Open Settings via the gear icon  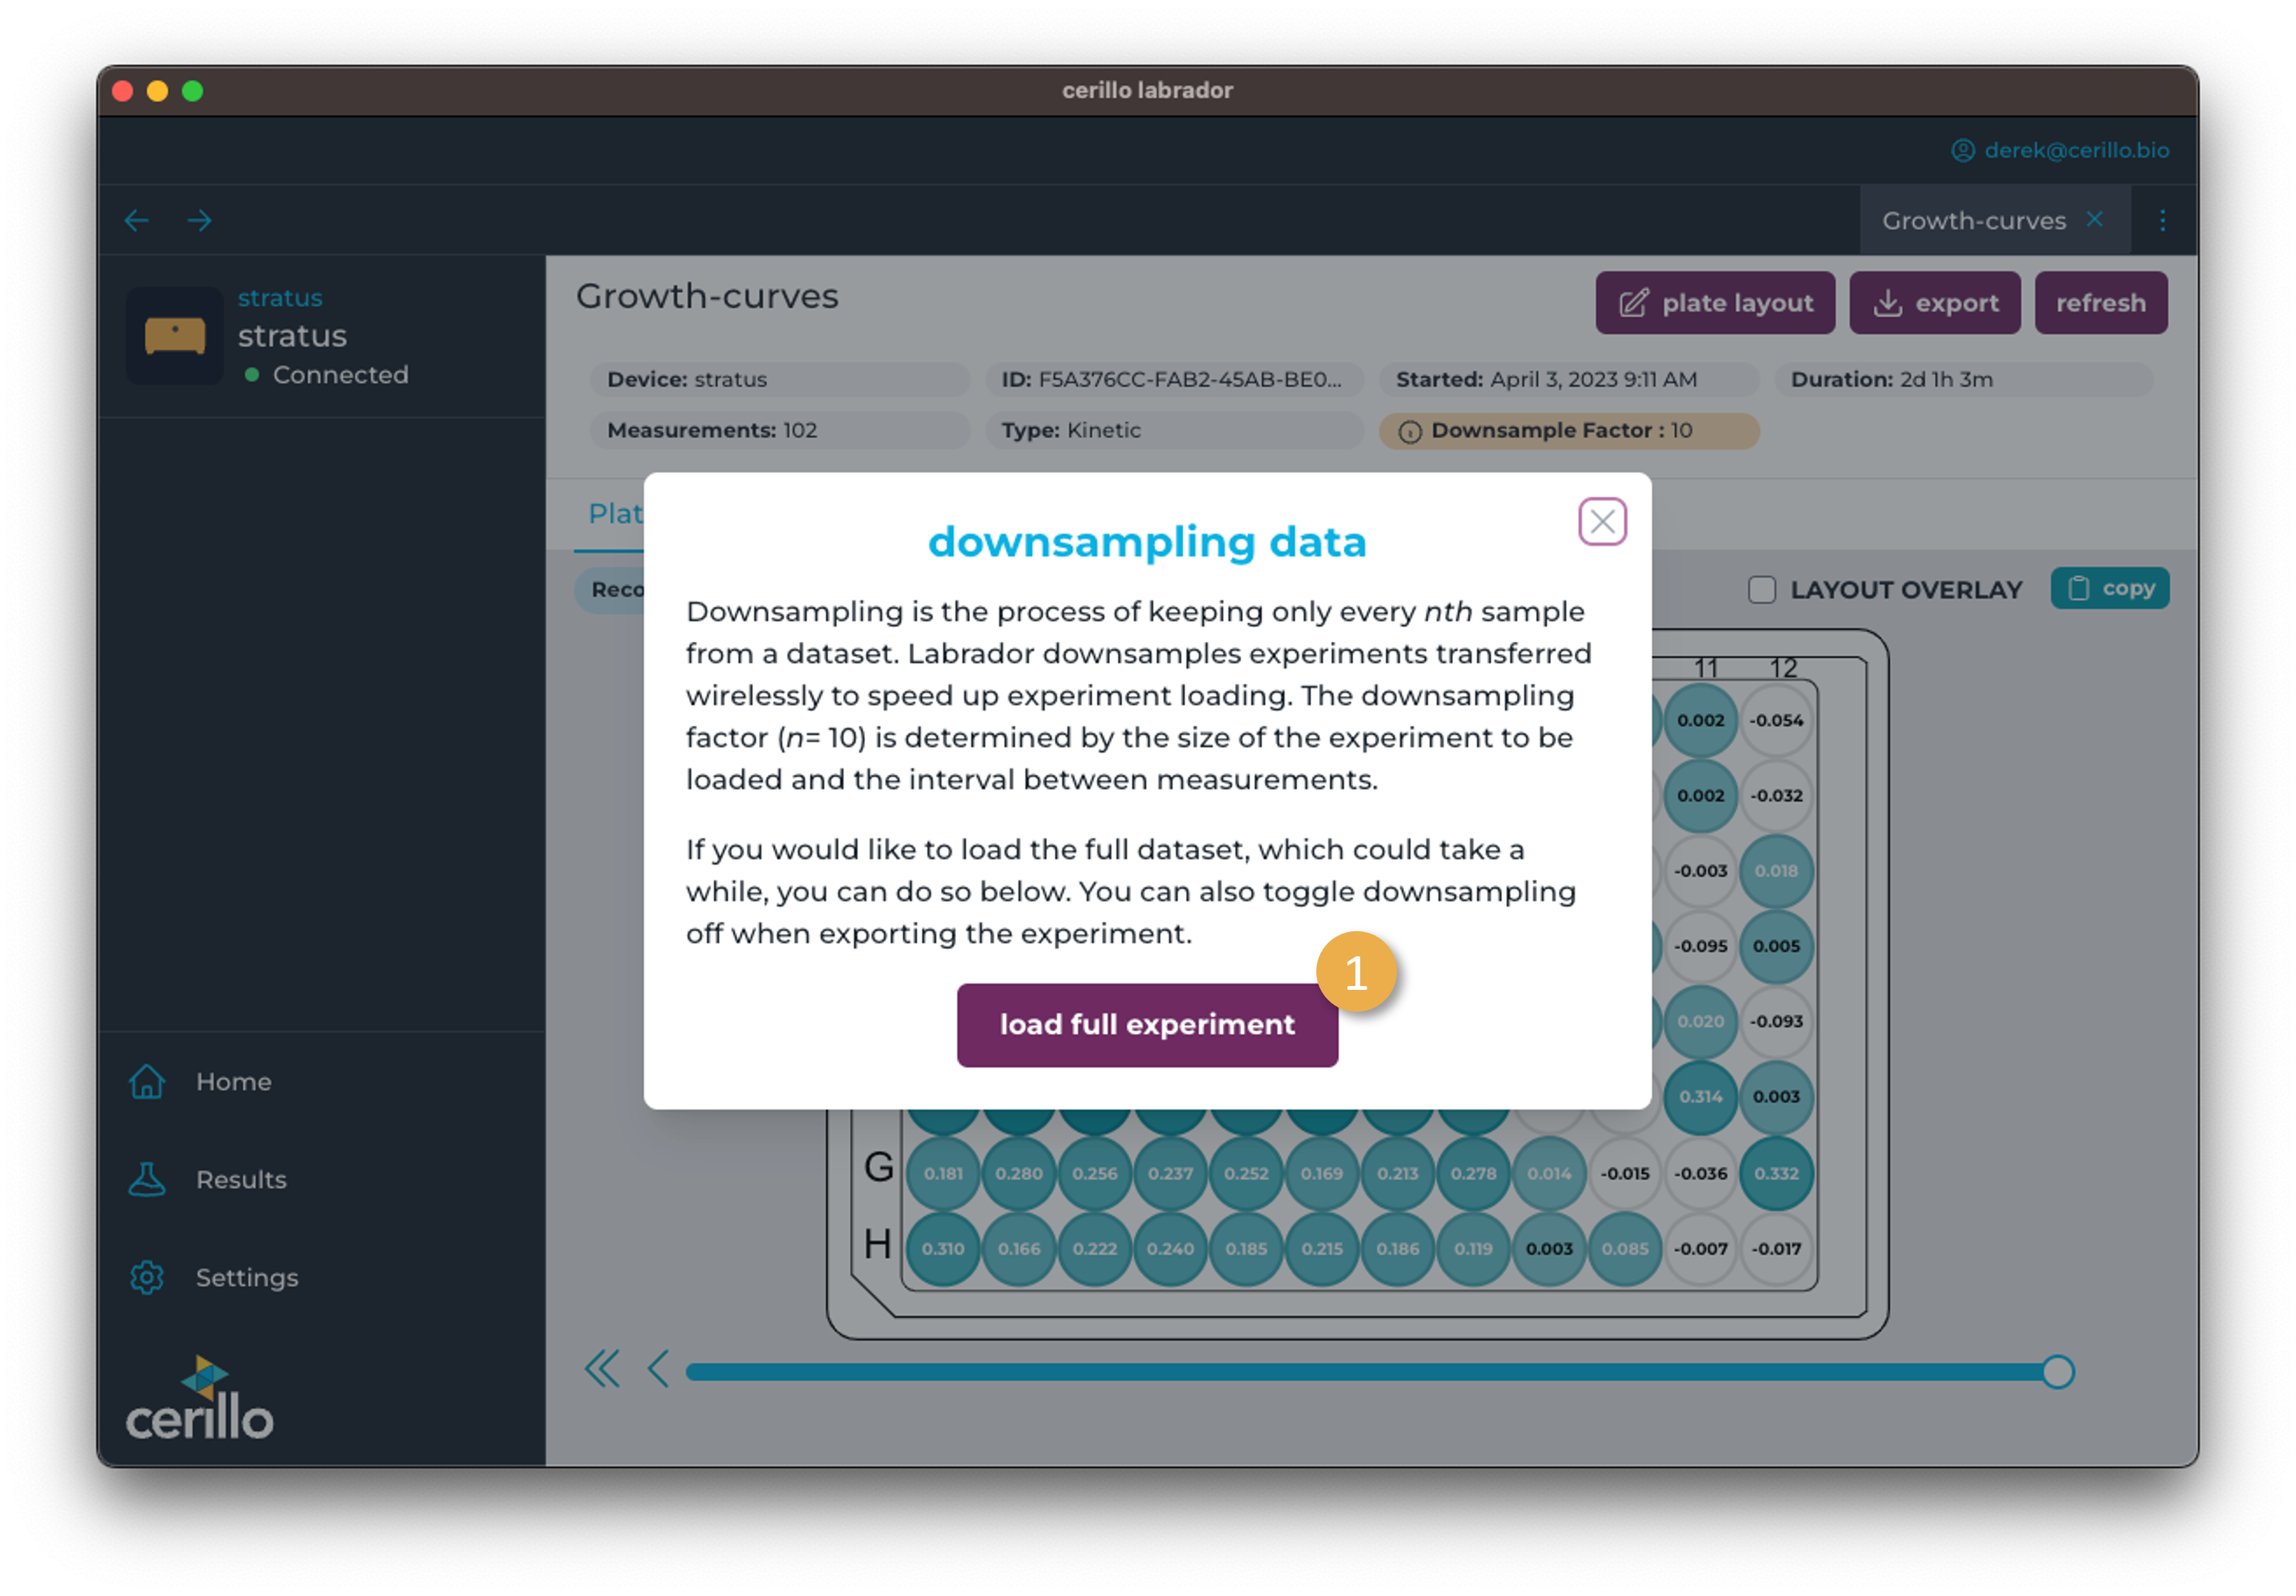click(x=147, y=1277)
